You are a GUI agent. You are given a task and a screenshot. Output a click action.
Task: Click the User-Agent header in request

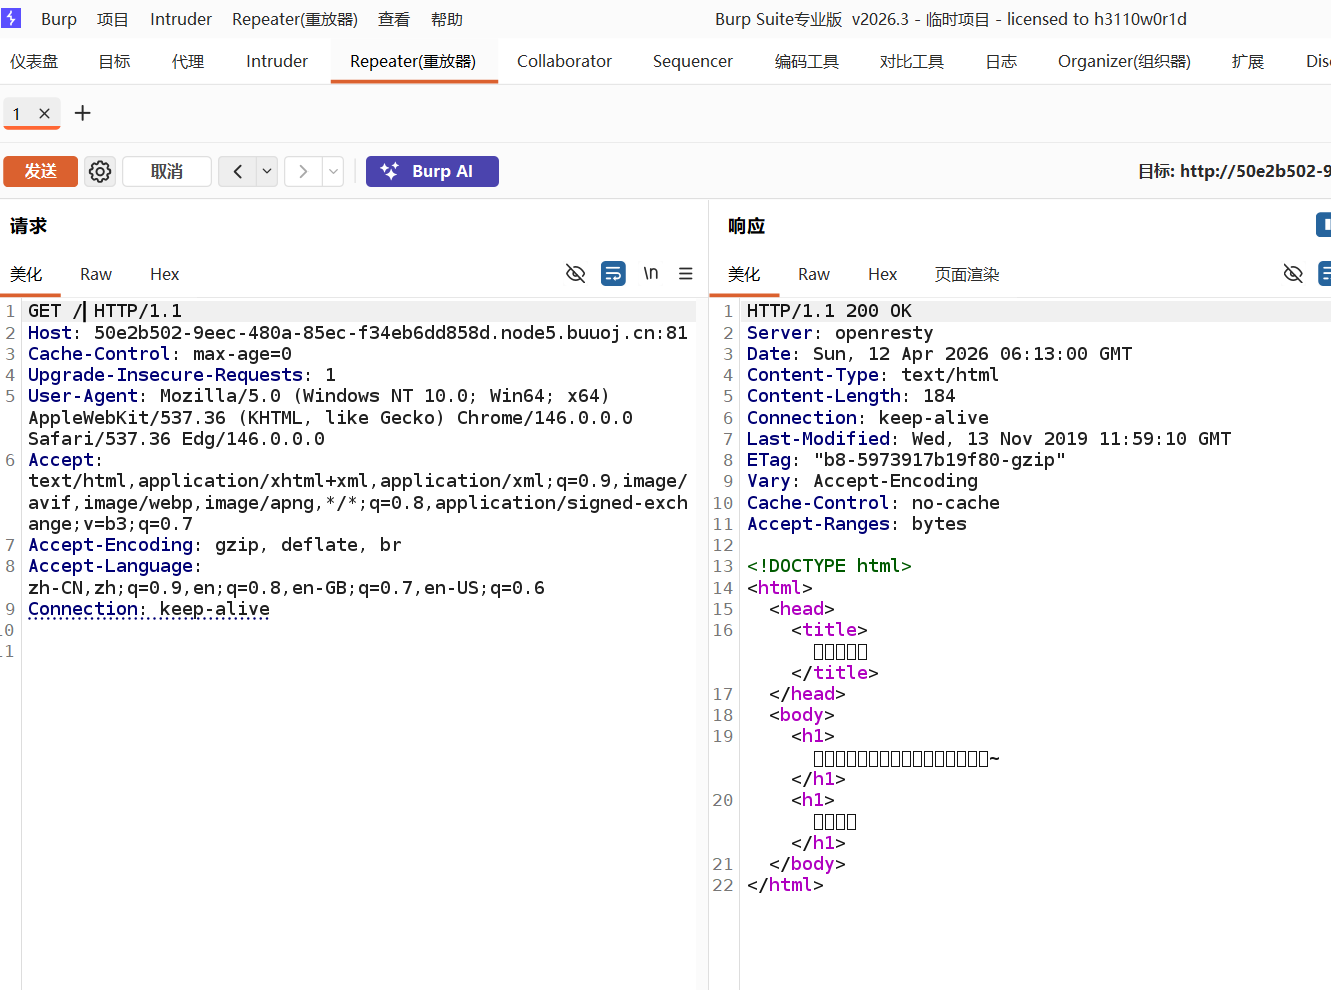pyautogui.click(x=330, y=417)
